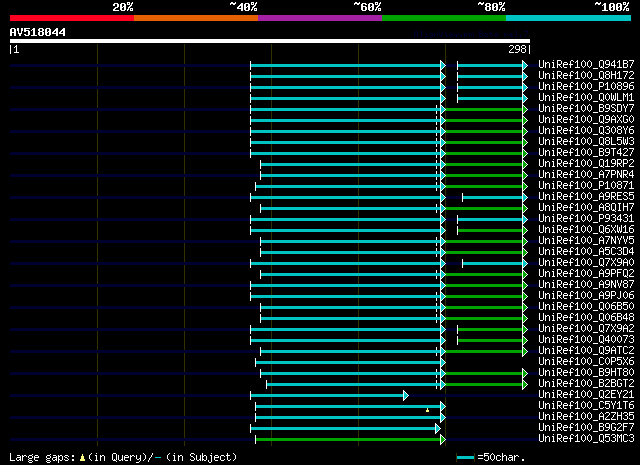Open UniRef100_Q9AXG0 hit
640x465 pixels.
click(x=586, y=120)
